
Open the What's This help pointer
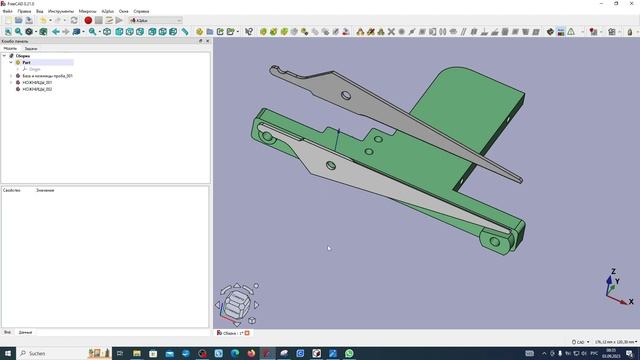coord(249,32)
